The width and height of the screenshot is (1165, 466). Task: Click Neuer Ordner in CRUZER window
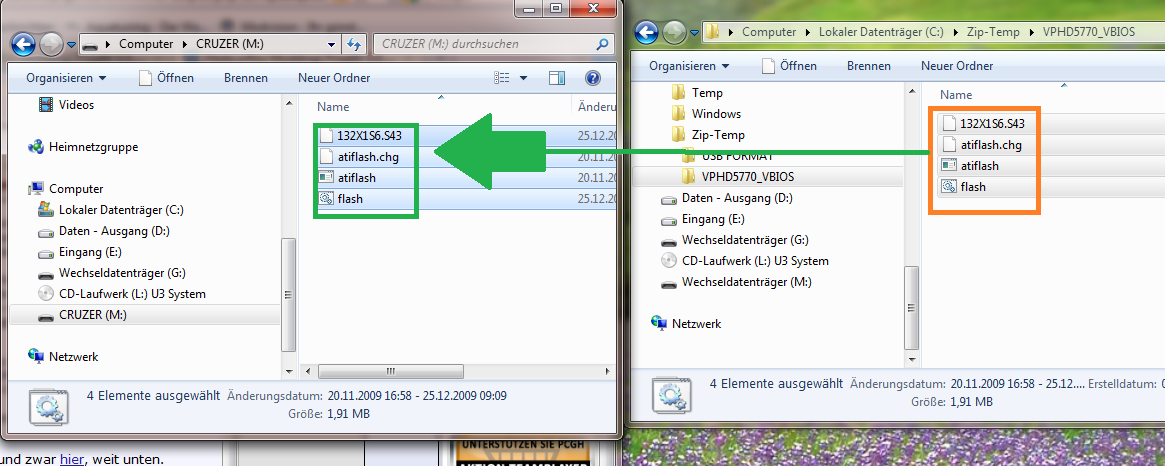pos(334,78)
